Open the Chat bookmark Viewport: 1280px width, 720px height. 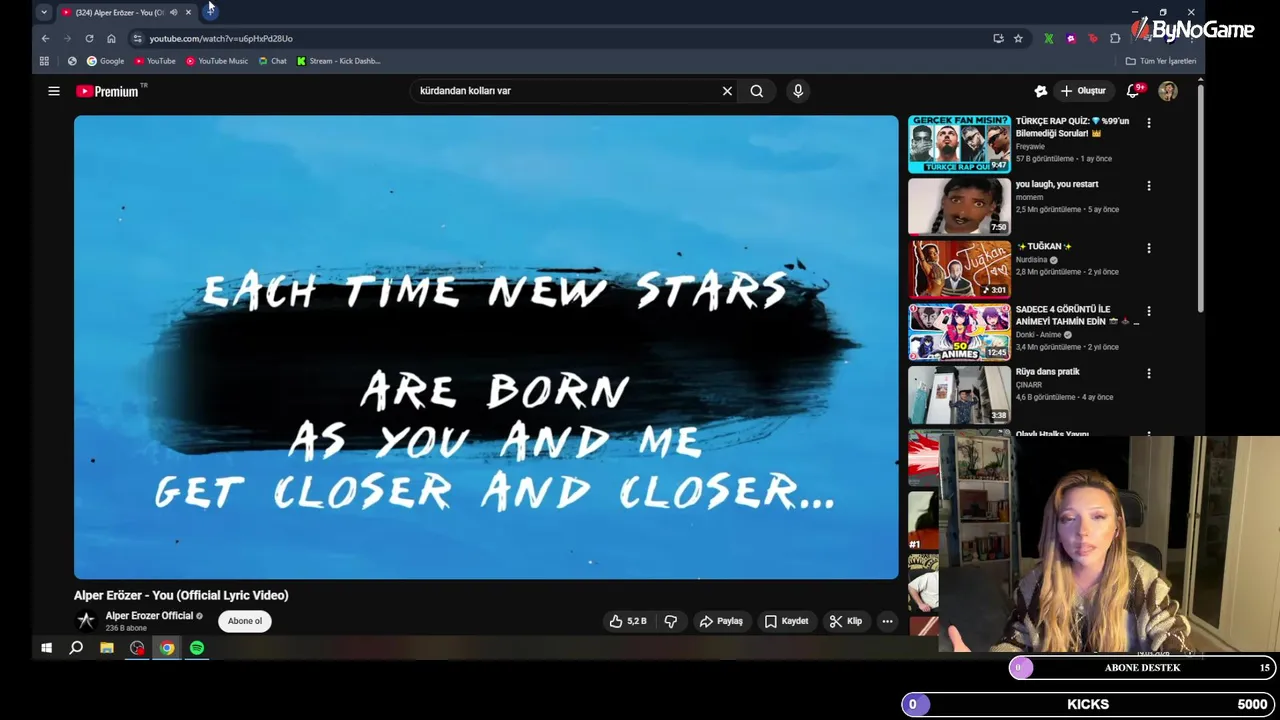pyautogui.click(x=272, y=61)
